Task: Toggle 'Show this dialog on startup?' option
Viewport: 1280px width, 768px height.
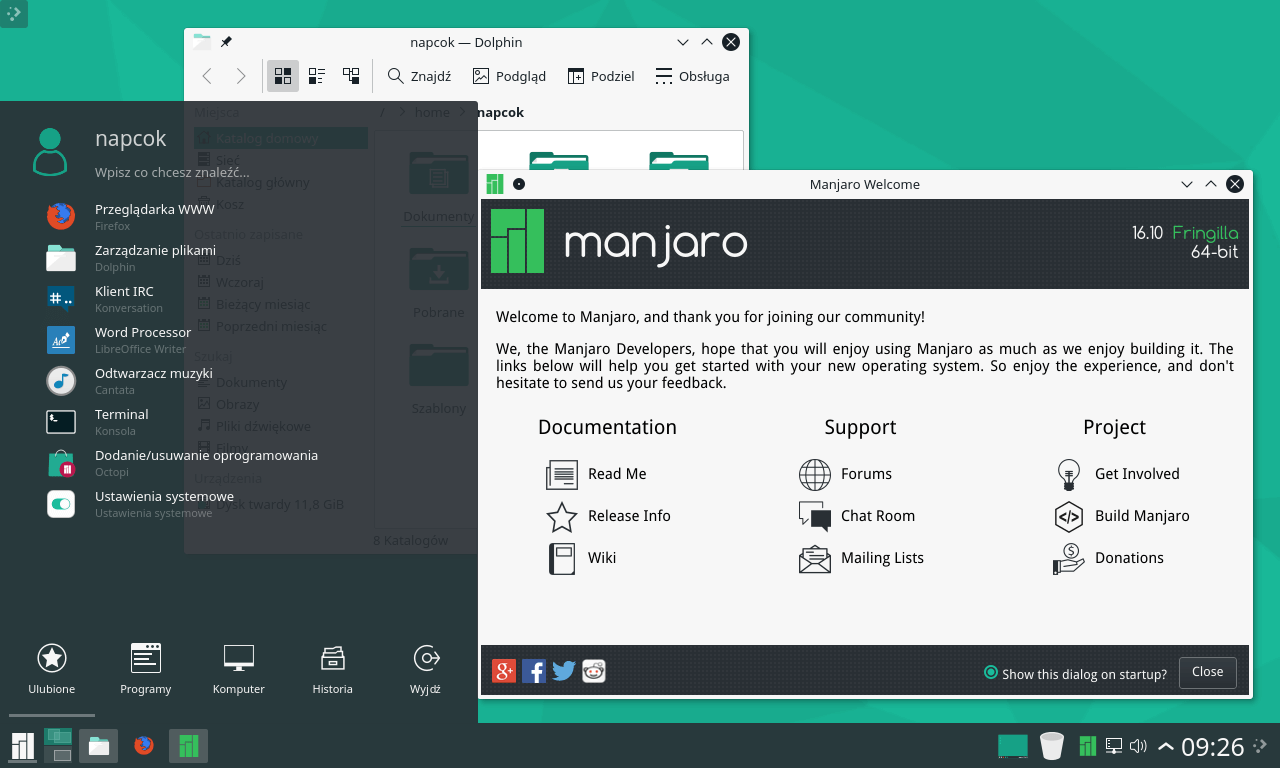Action: coord(1075,673)
